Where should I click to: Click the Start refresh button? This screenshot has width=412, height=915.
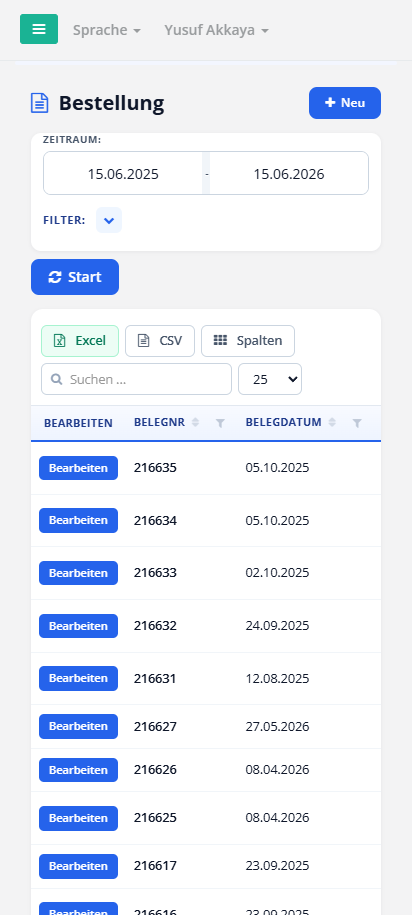[x=75, y=277]
